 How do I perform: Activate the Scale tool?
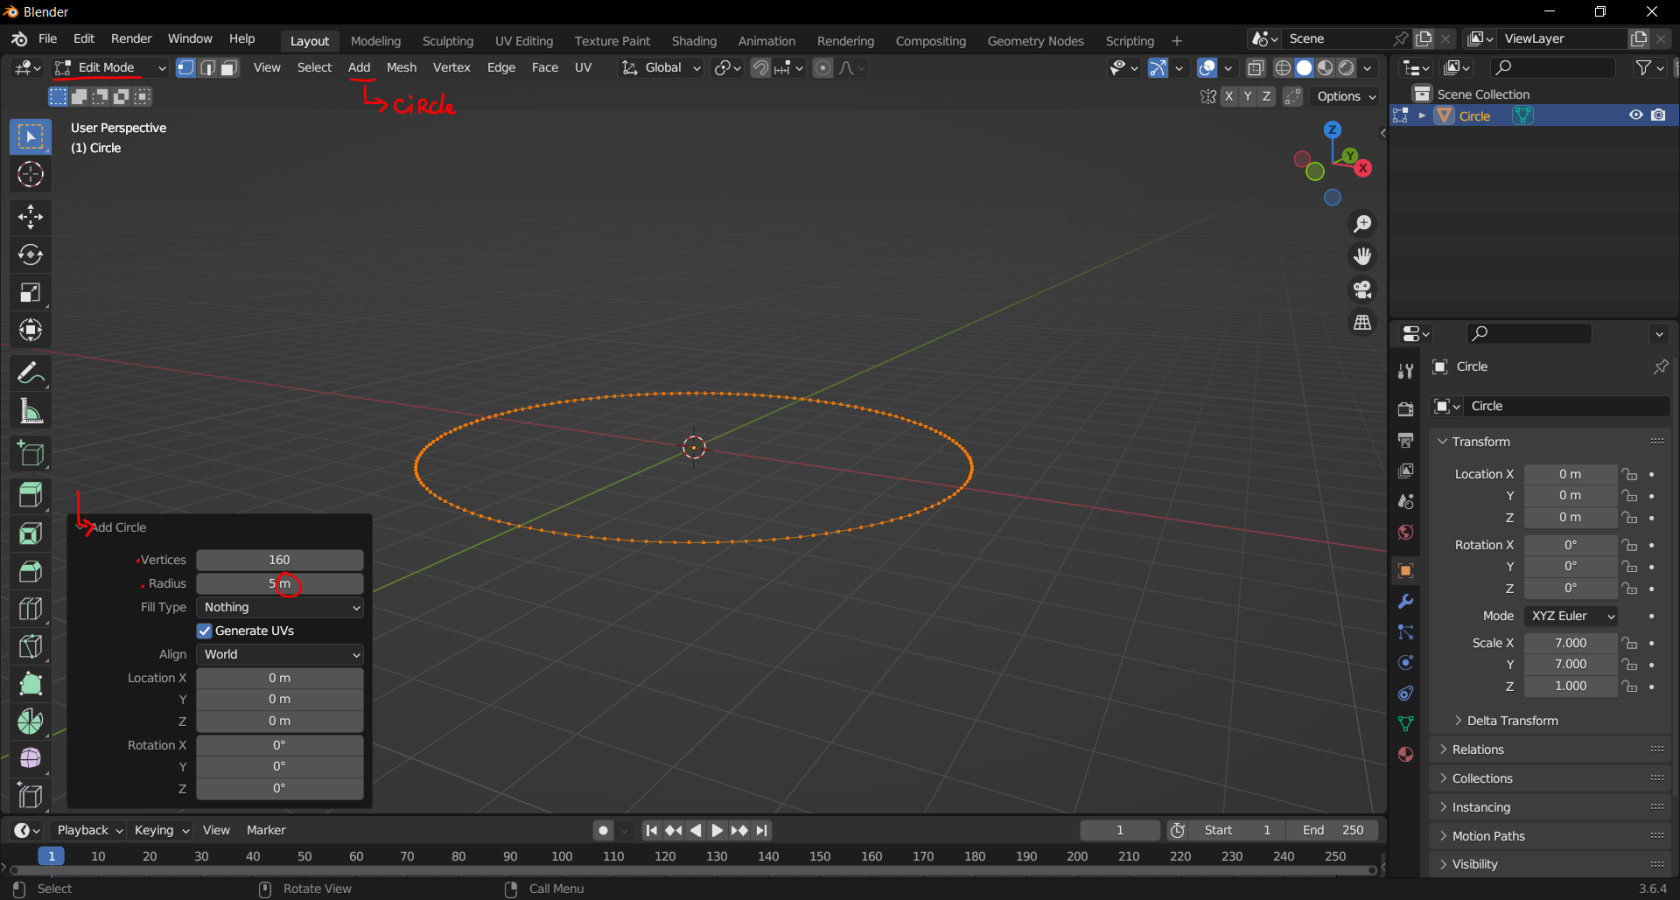[x=30, y=292]
